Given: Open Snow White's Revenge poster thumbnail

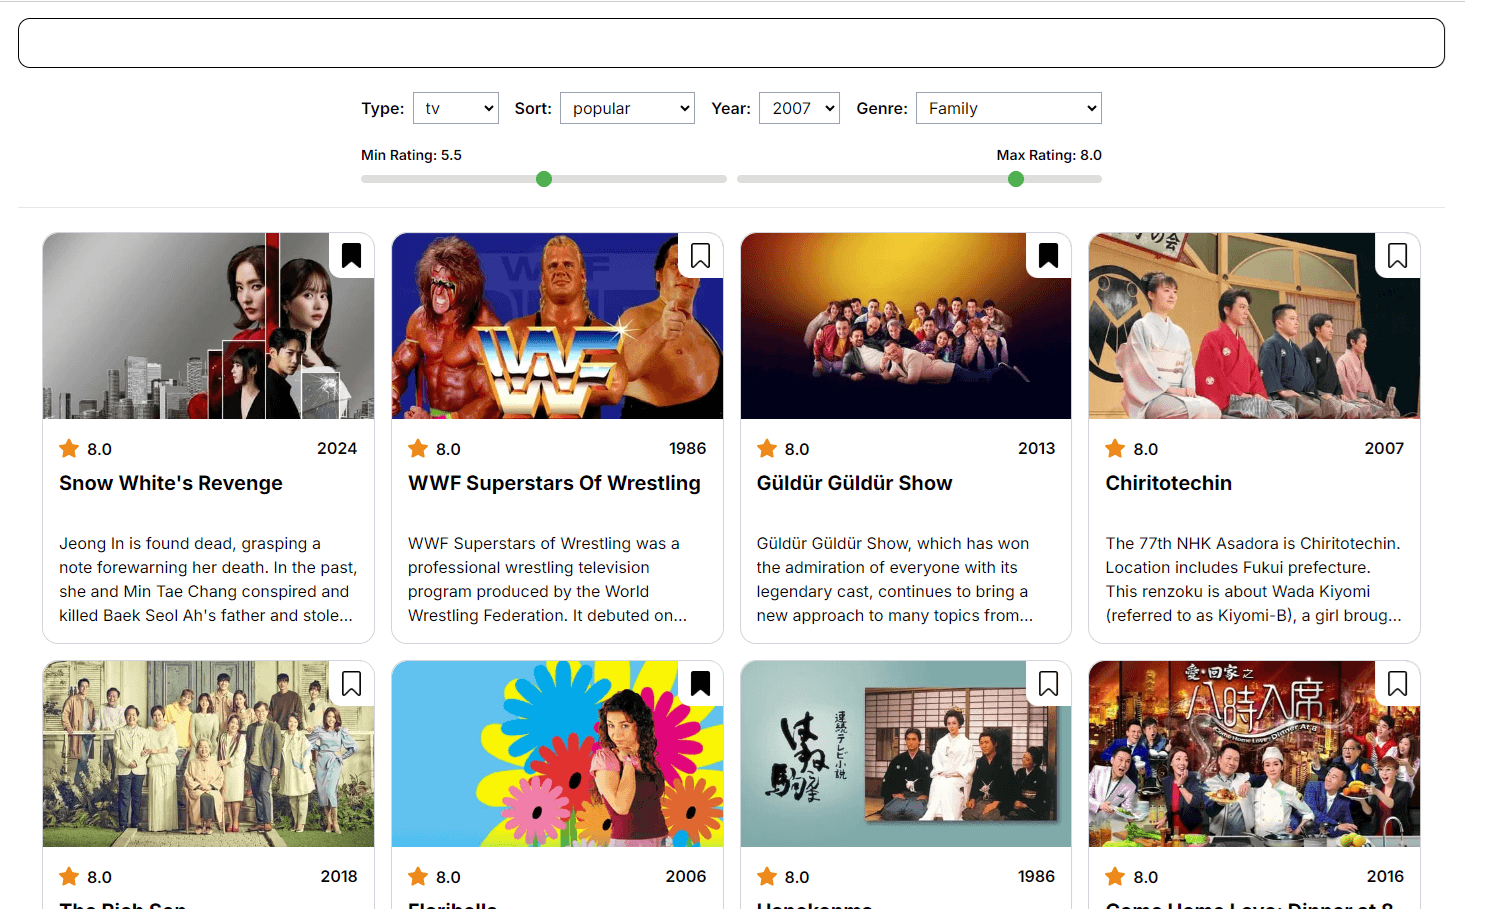Looking at the screenshot, I should click(208, 326).
